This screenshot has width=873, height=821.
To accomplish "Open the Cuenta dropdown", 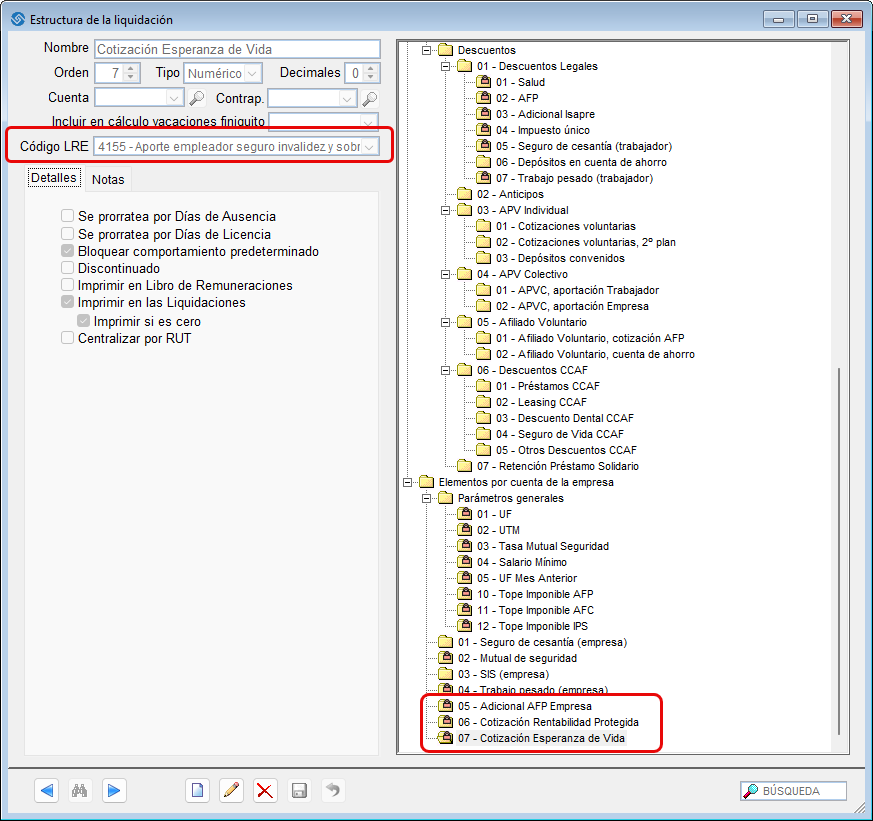I will click(x=174, y=99).
